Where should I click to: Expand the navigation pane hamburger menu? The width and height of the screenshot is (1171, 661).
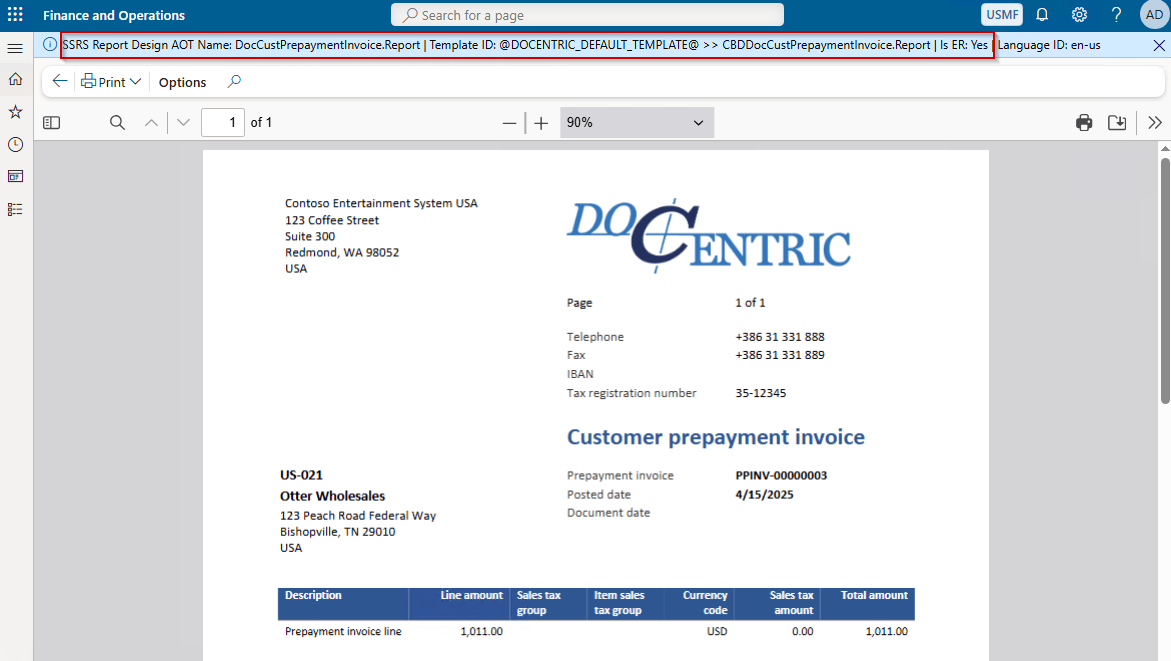(15, 49)
